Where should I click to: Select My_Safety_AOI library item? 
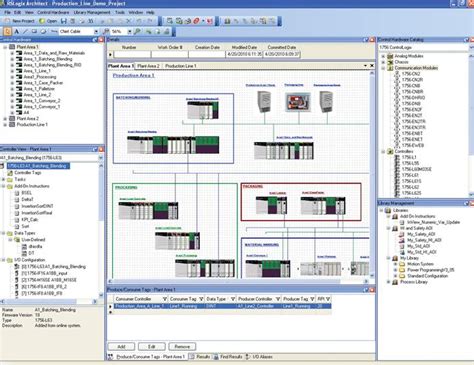click(x=421, y=234)
